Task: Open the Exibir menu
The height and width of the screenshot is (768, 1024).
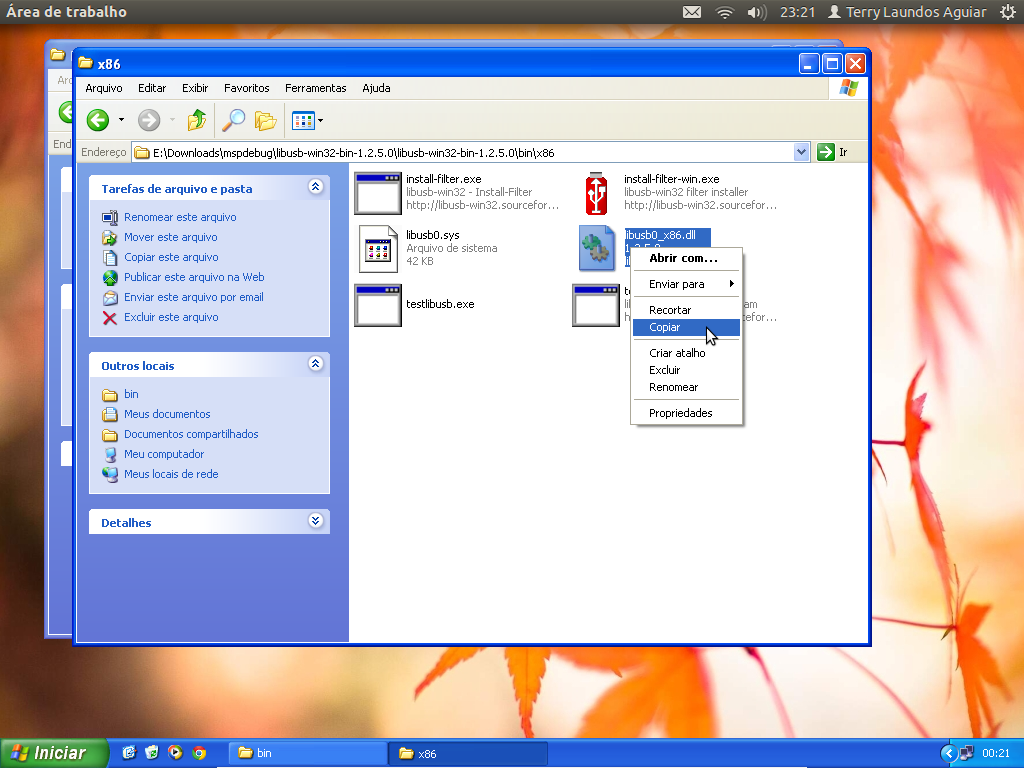Action: [195, 88]
